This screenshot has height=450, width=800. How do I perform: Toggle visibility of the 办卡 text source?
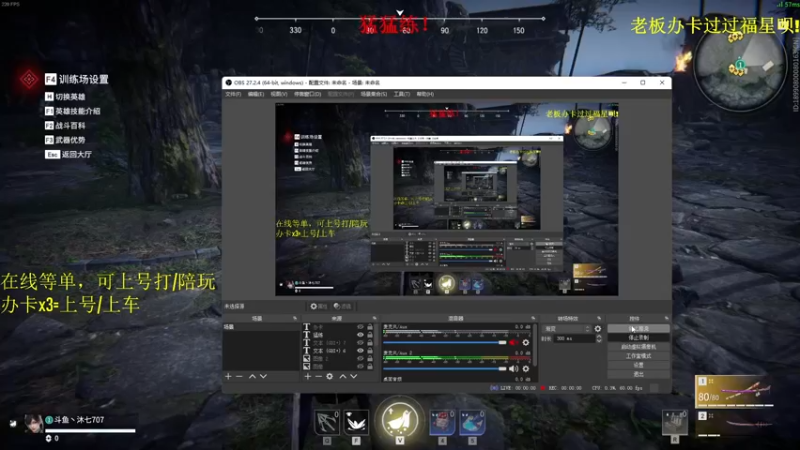(x=360, y=327)
